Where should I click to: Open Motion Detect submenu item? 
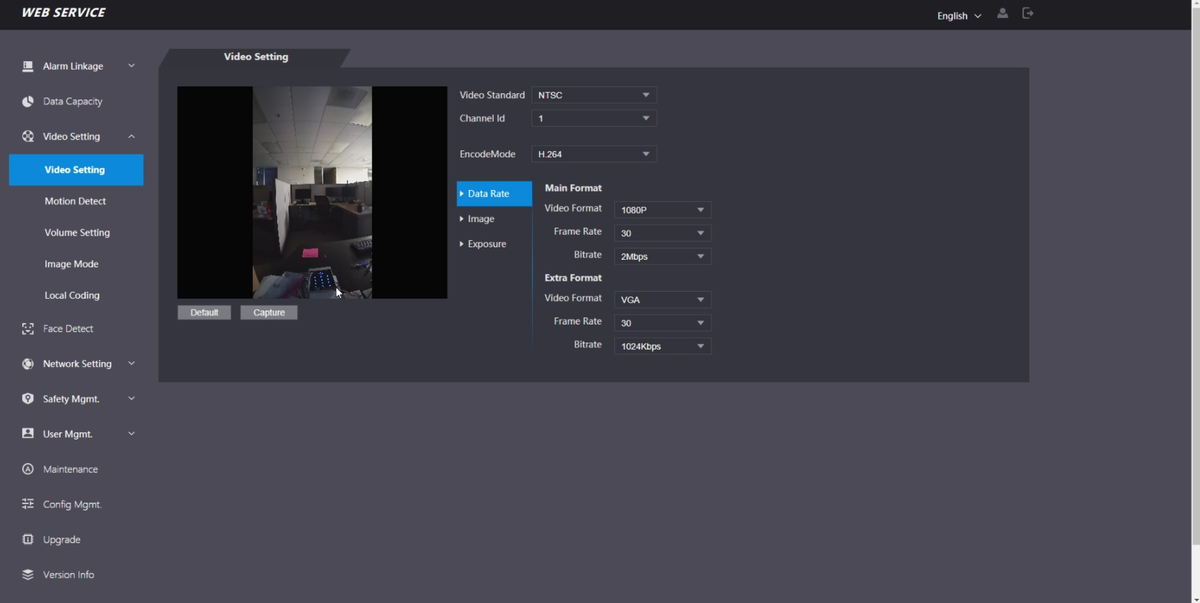click(x=75, y=201)
